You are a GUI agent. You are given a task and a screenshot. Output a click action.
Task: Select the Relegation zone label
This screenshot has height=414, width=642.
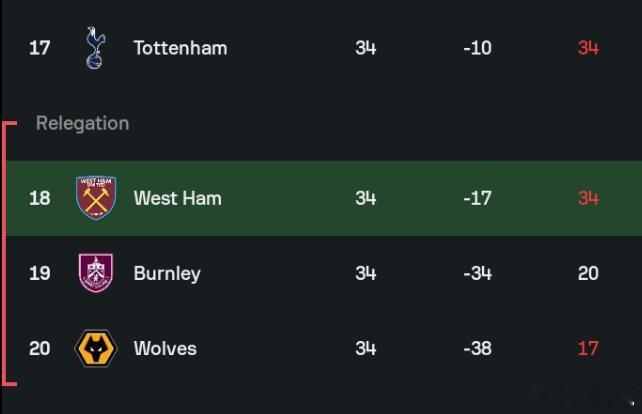83,123
